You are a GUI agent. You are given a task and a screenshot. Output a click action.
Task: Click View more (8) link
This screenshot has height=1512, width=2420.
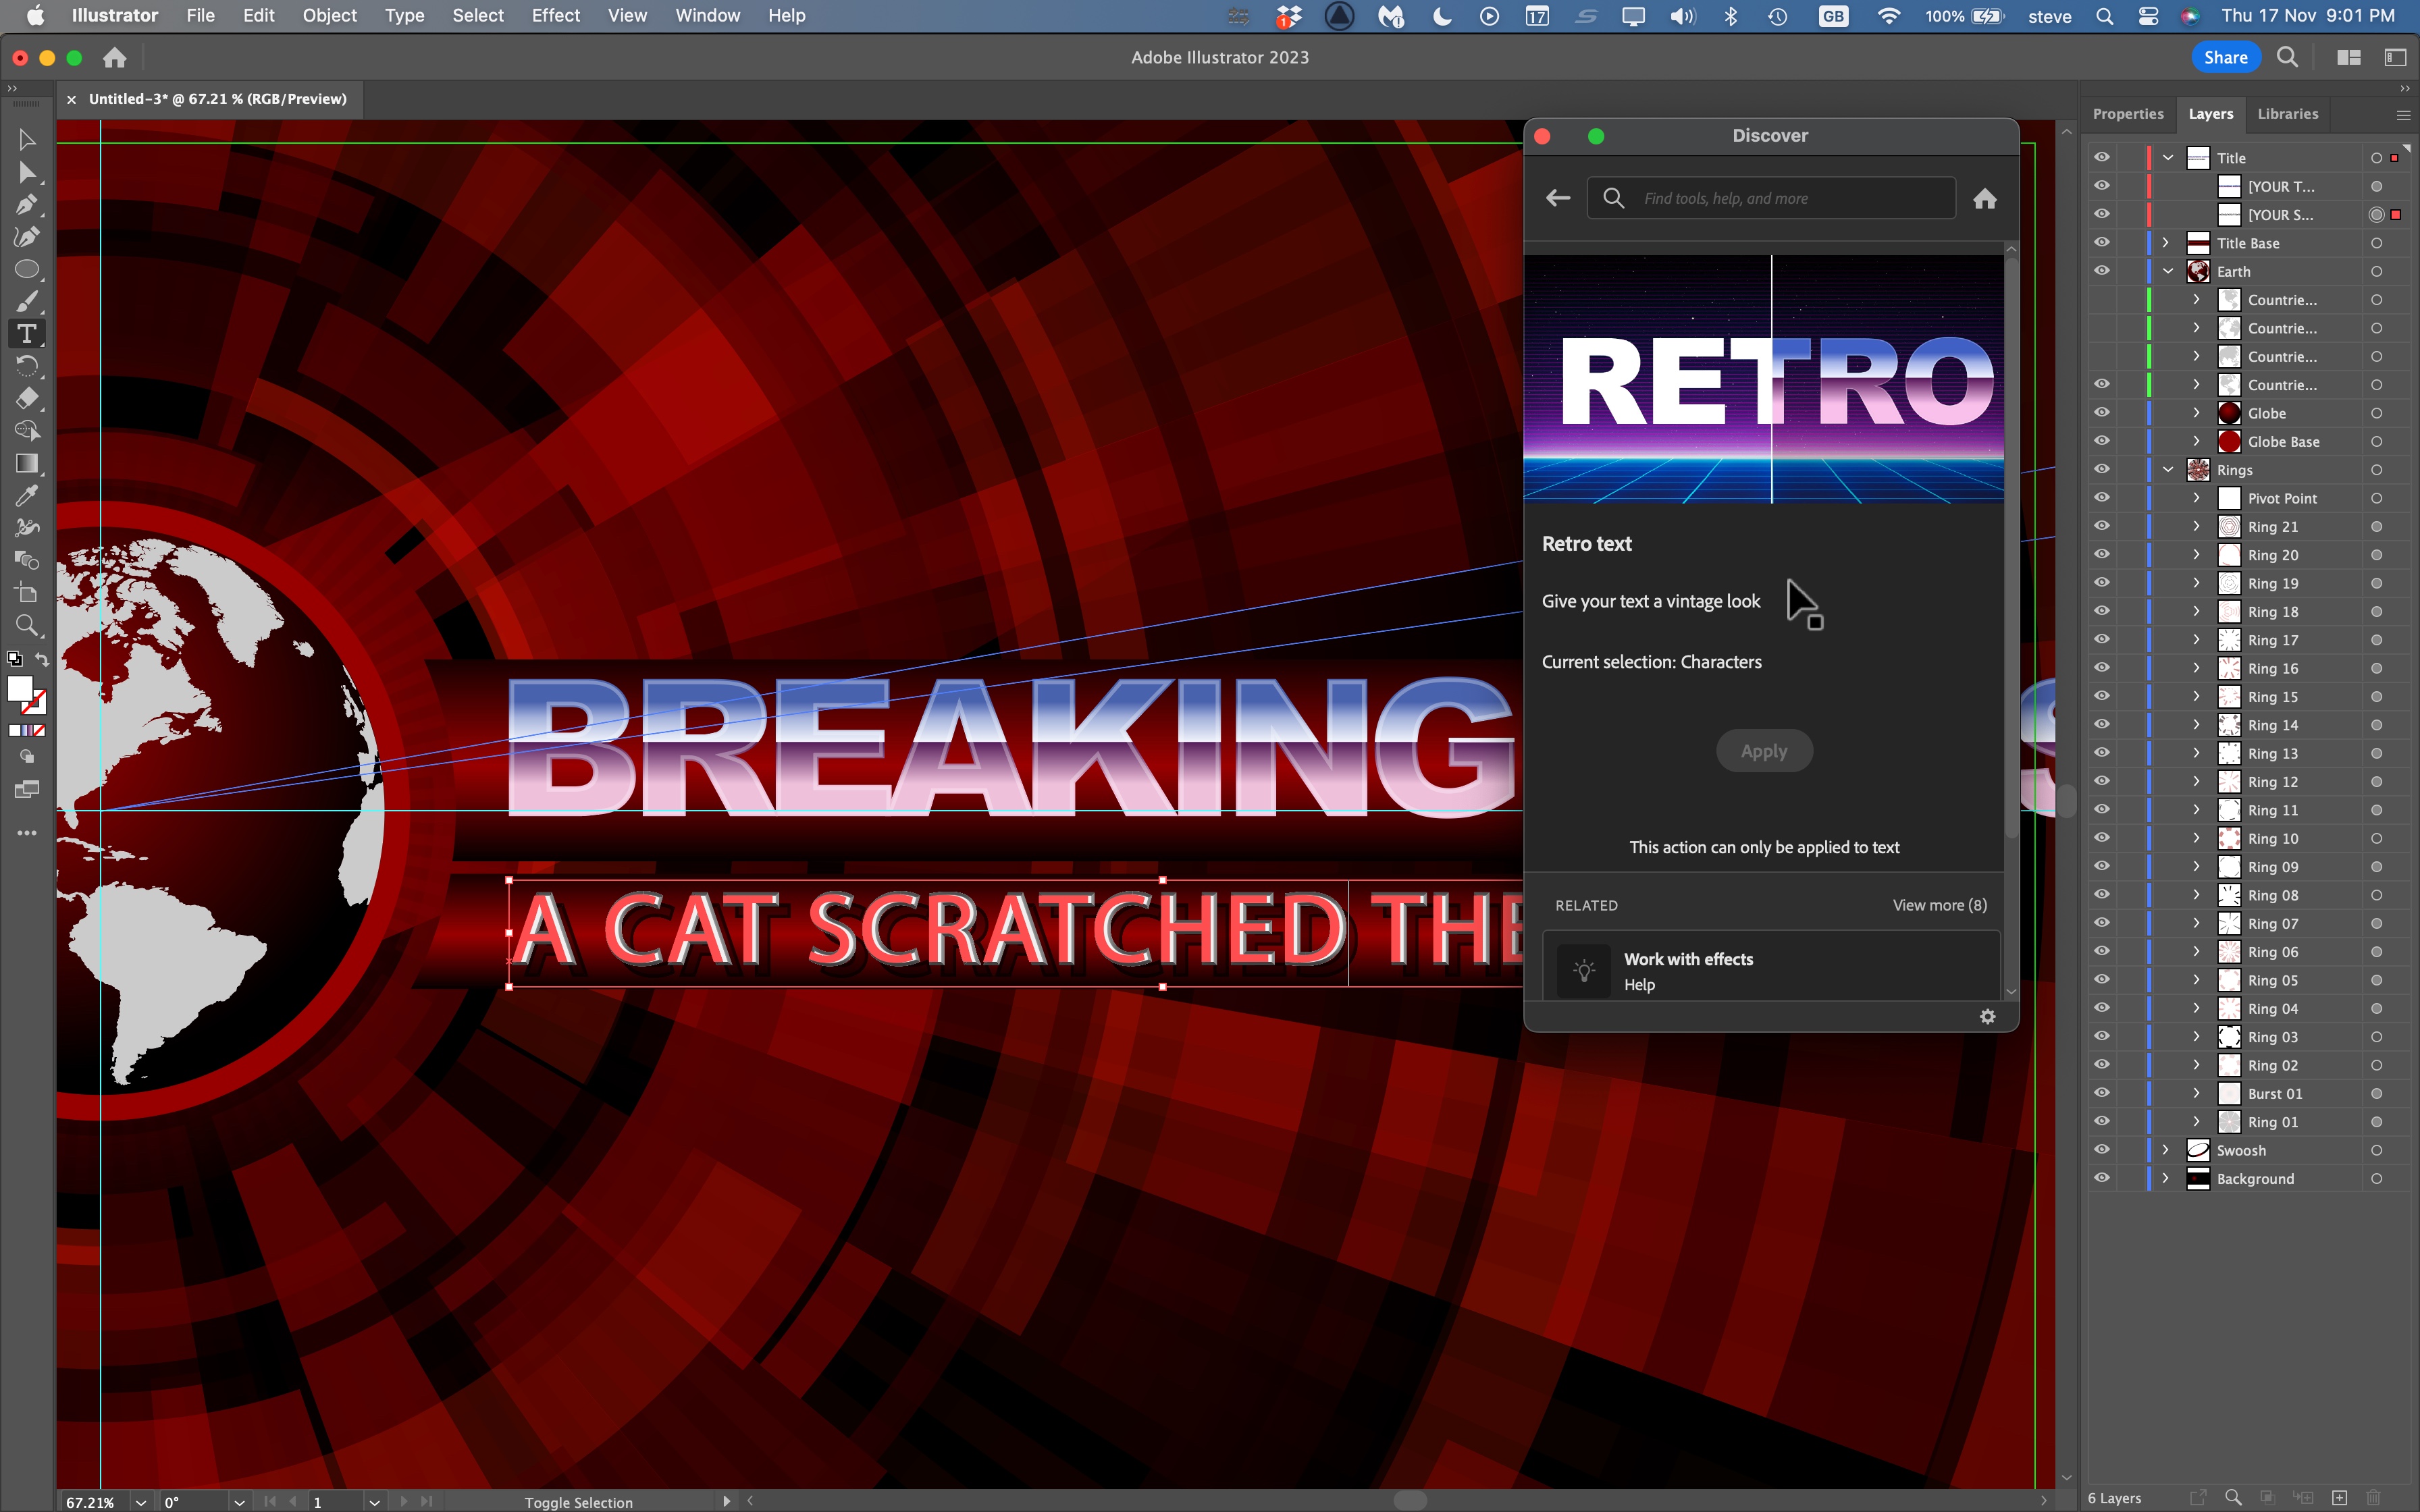[1939, 905]
